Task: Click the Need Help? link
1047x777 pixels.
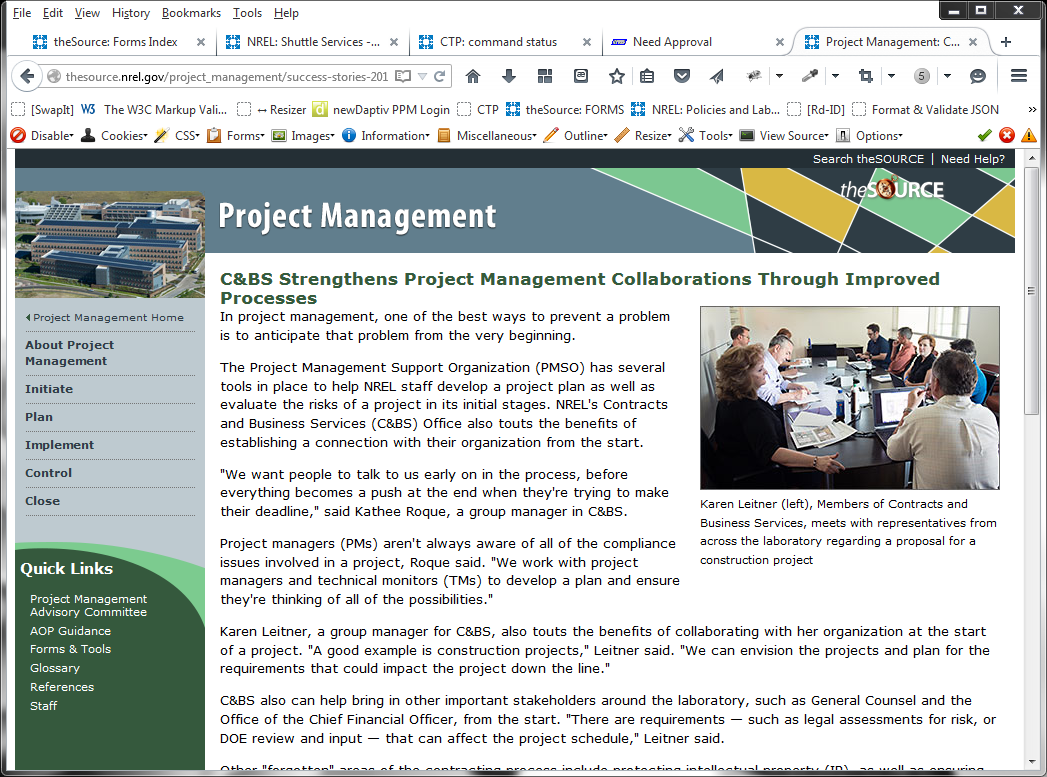Action: point(972,159)
